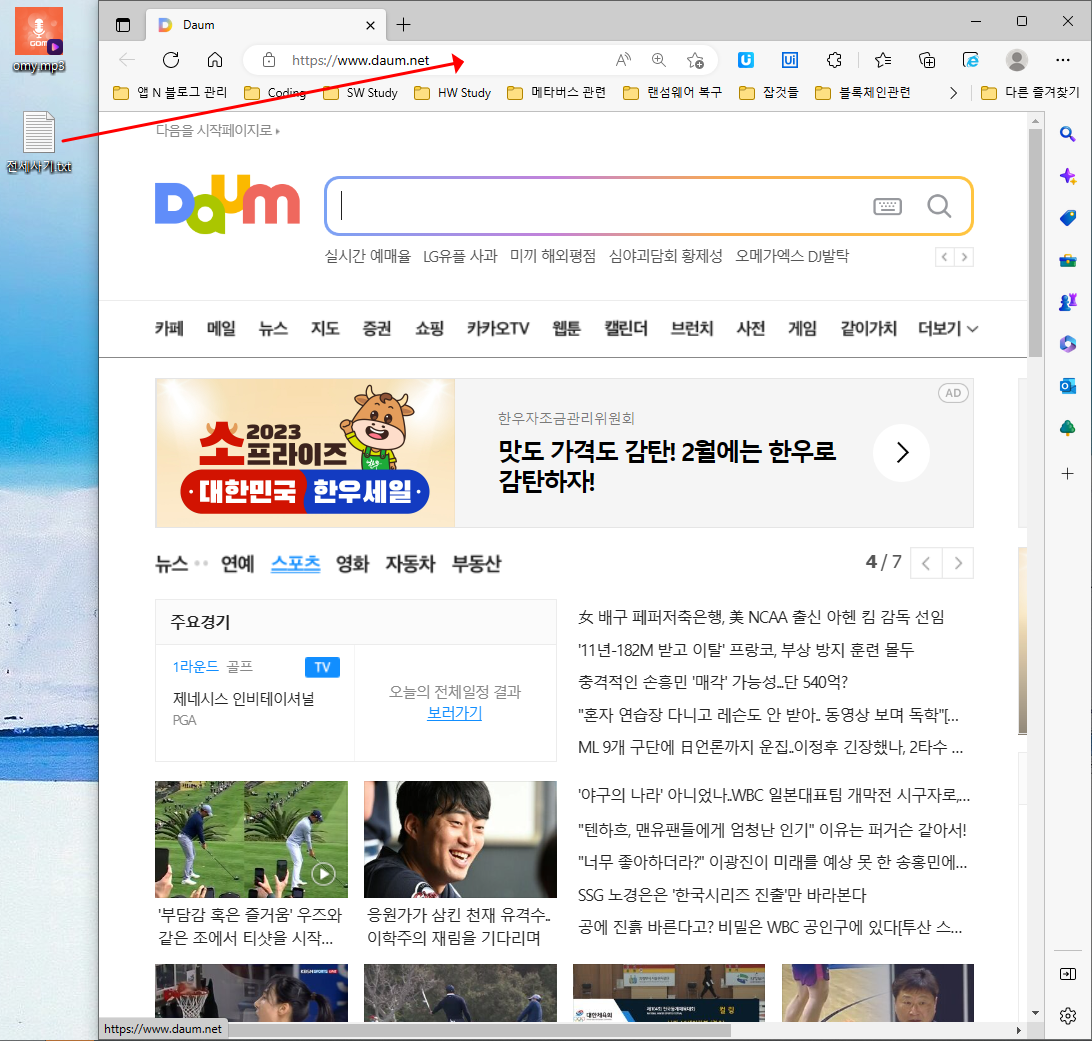Click 다음을 시작페이지로 link

coord(217,130)
